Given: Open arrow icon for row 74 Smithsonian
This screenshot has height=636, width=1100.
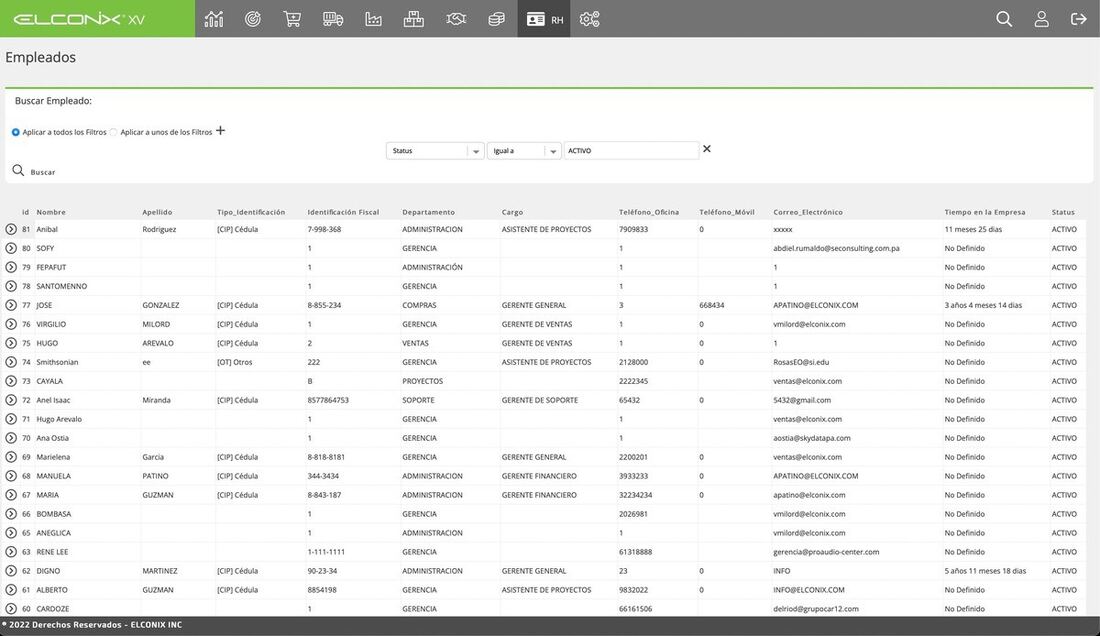Looking at the screenshot, I should [11, 362].
